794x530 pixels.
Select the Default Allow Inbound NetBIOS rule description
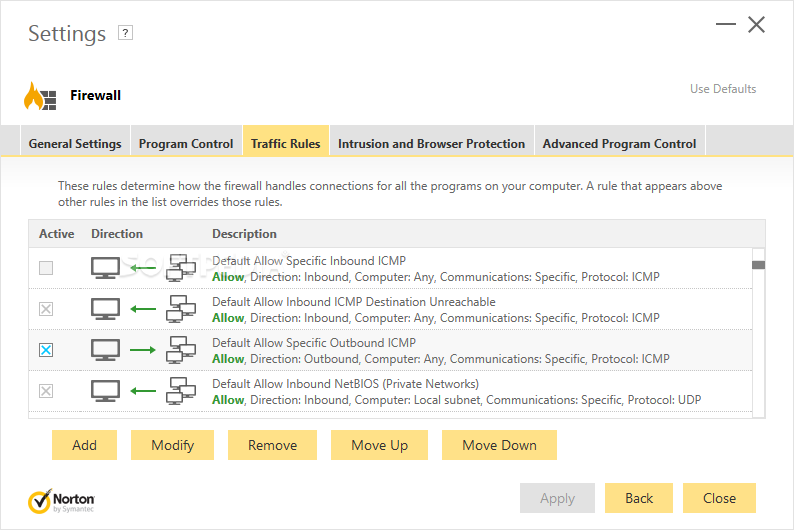[x=345, y=384]
